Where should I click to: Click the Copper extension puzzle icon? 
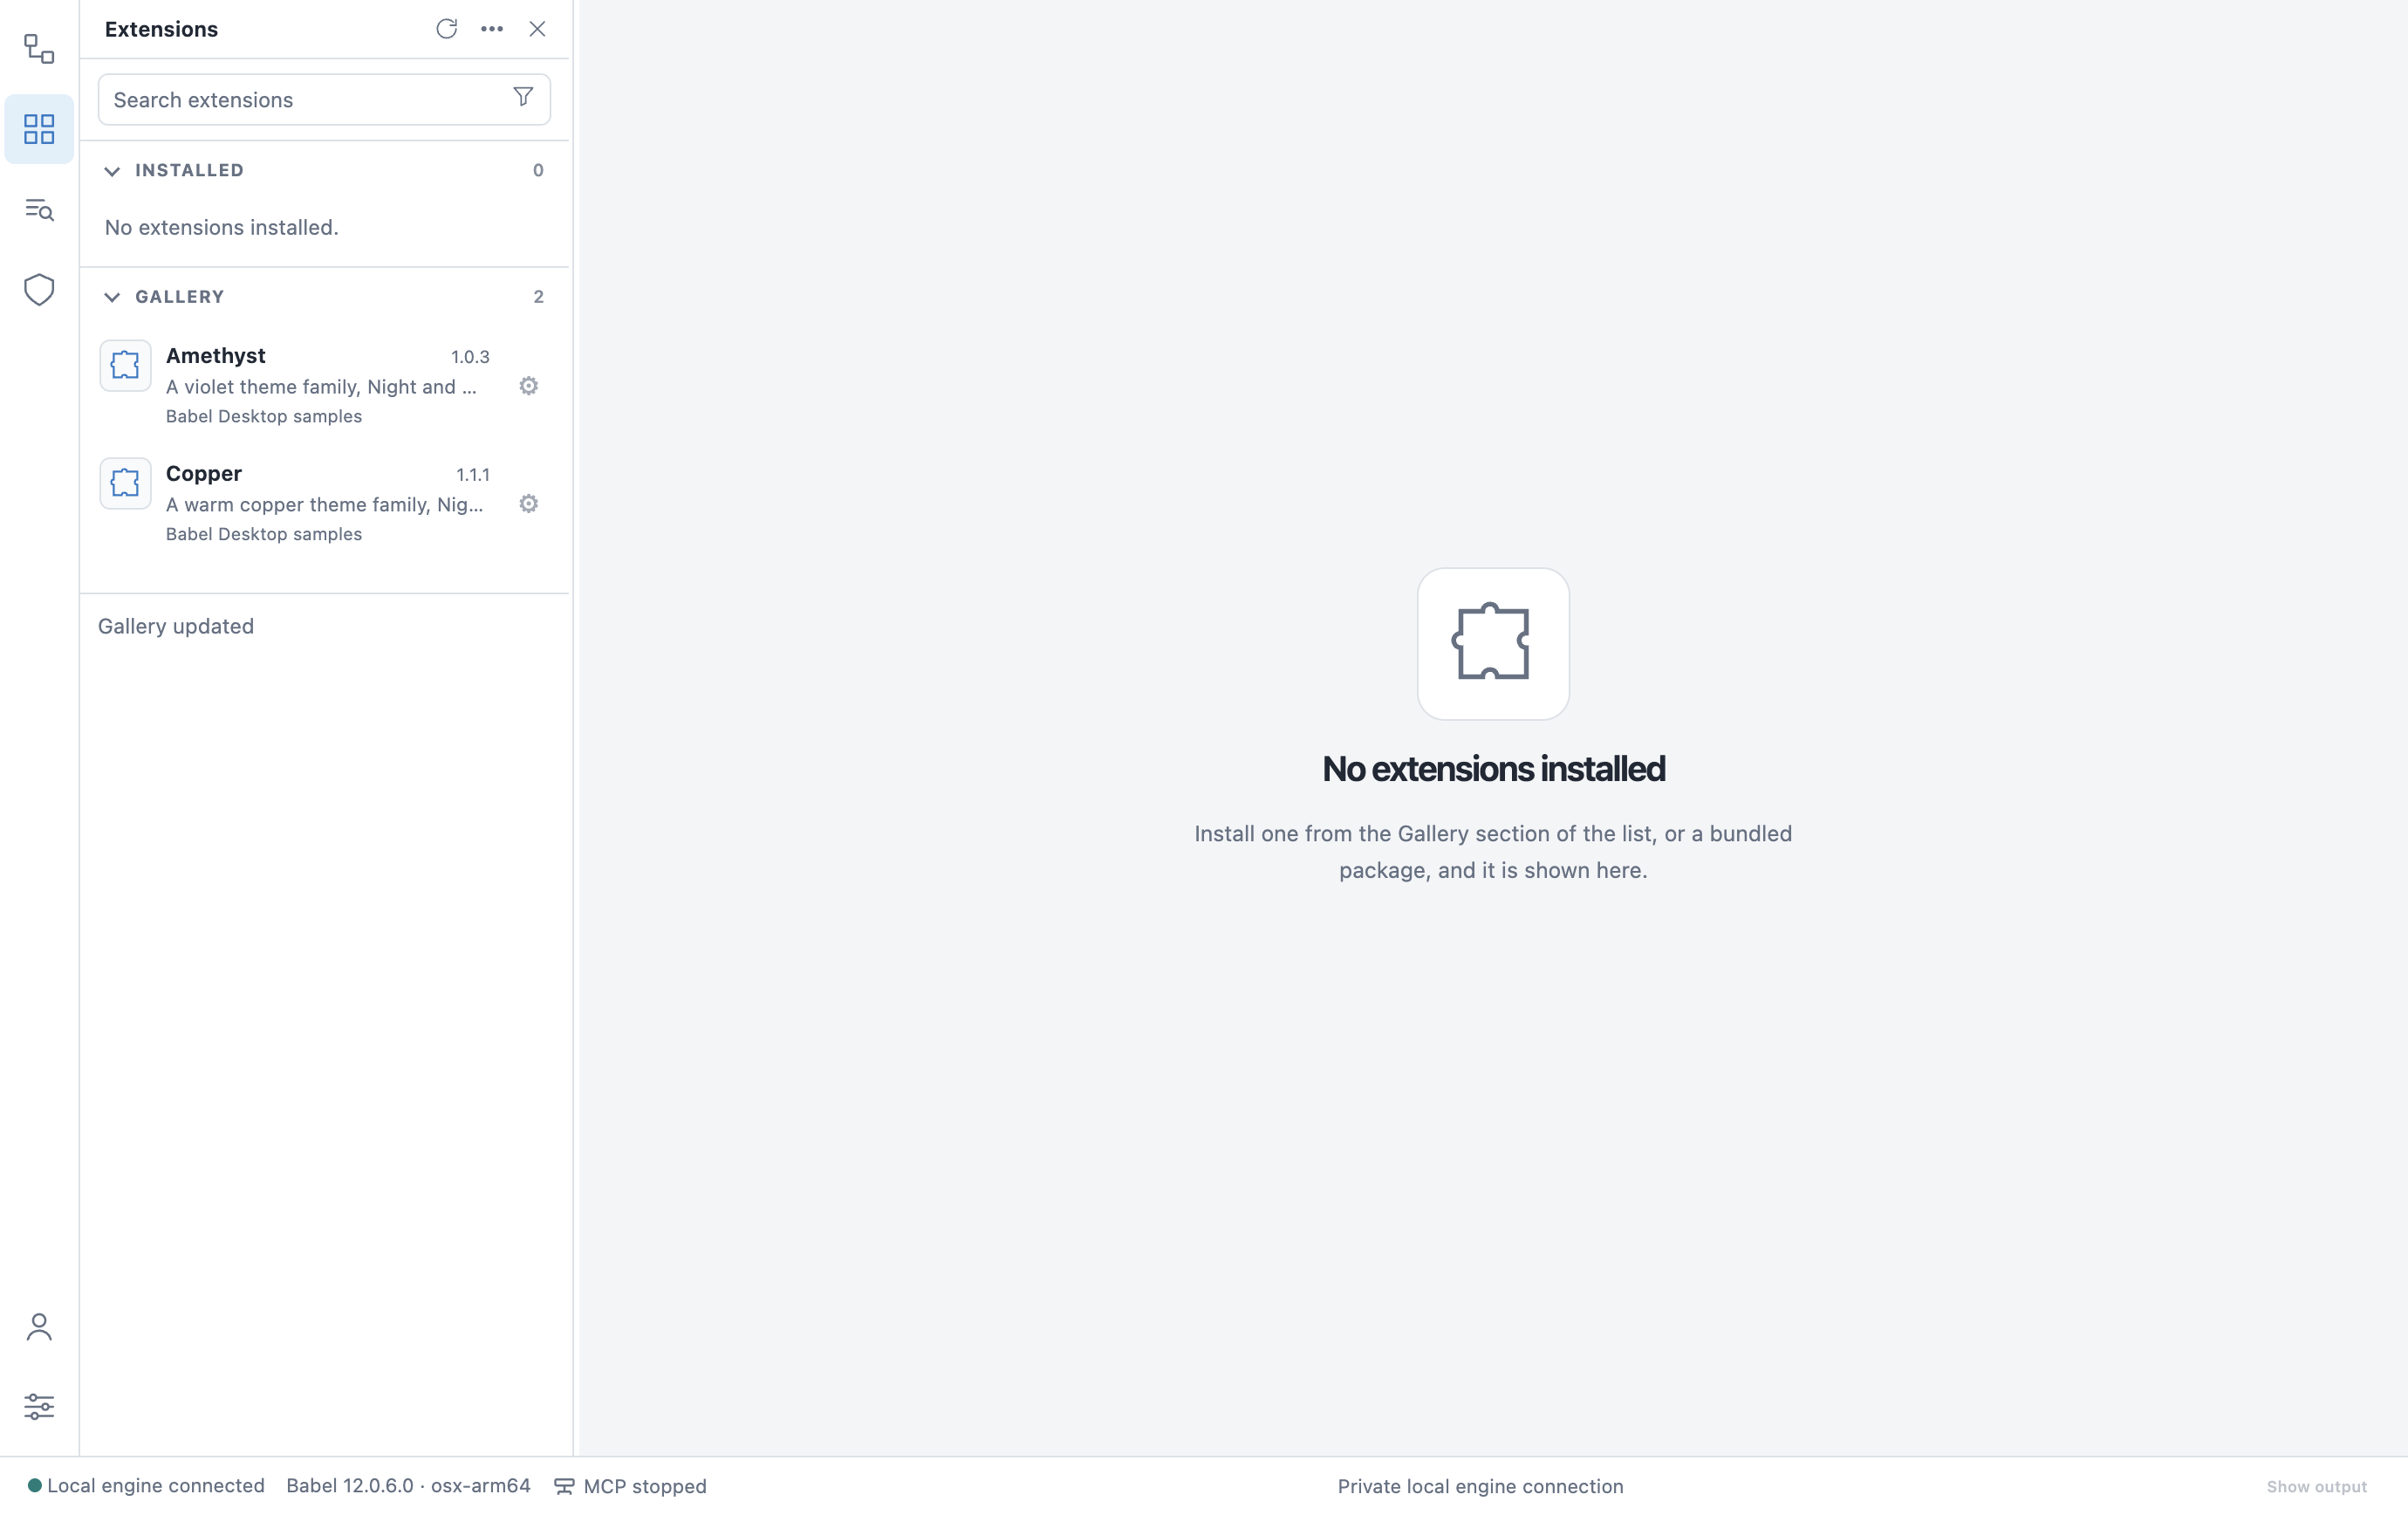(x=125, y=483)
